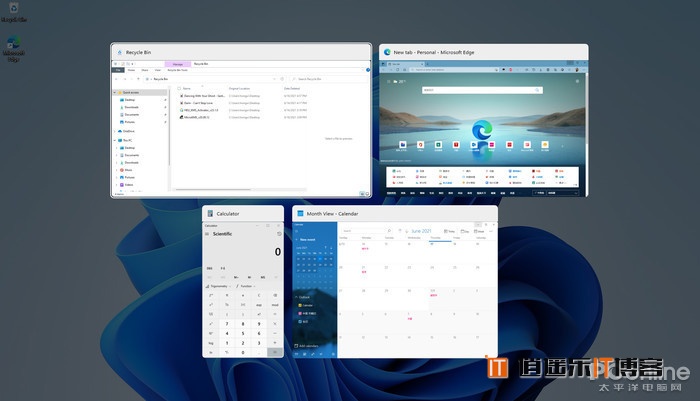Select Videos under This PC
The image size is (700, 401).
point(127,184)
